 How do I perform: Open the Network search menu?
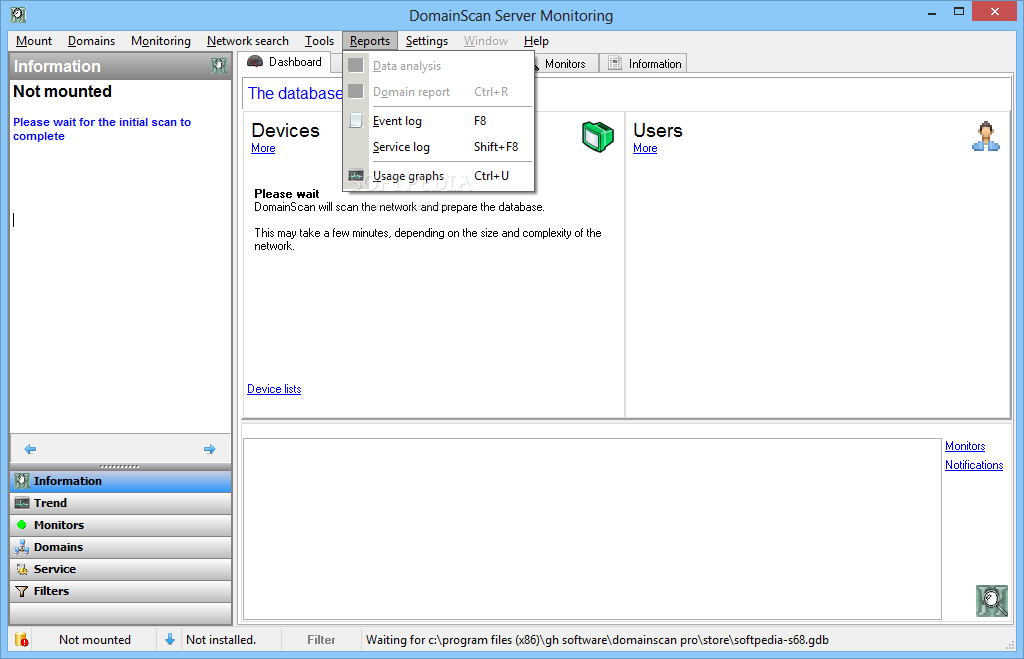(248, 40)
